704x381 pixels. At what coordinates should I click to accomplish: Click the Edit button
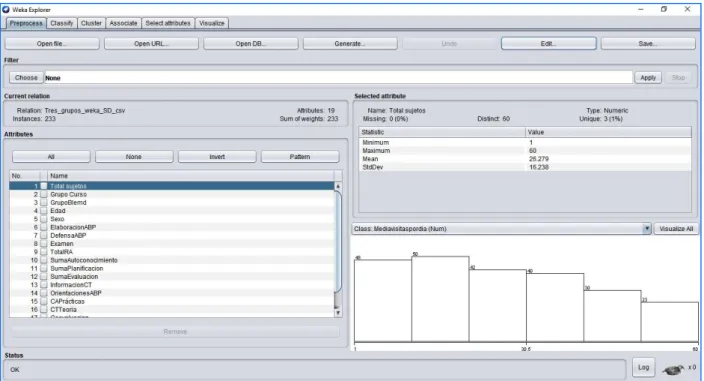(549, 44)
